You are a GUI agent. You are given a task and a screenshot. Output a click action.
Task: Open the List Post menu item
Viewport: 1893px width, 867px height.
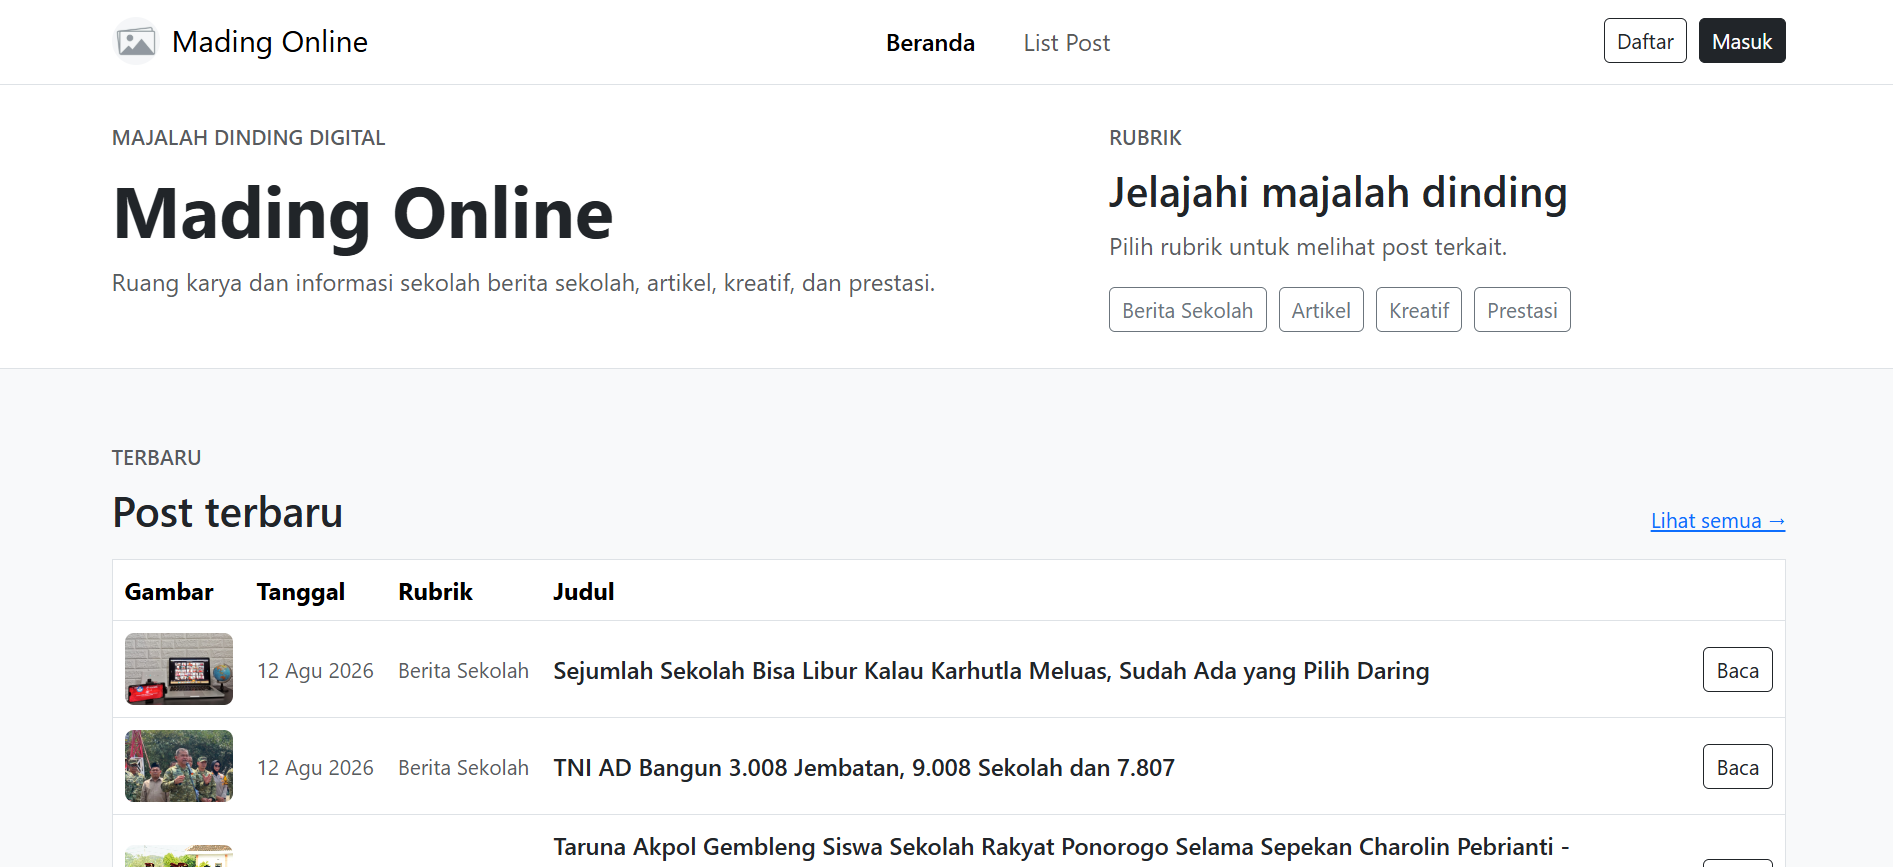click(x=1066, y=43)
